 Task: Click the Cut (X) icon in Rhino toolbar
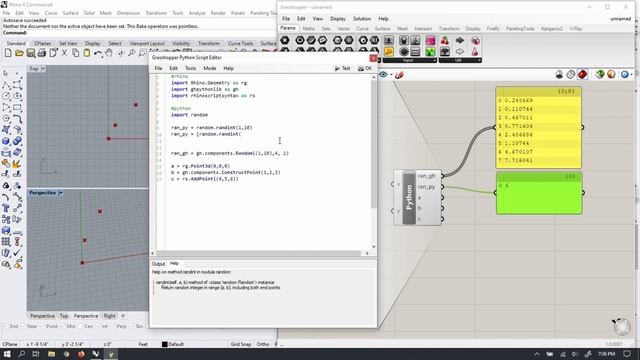click(x=64, y=53)
